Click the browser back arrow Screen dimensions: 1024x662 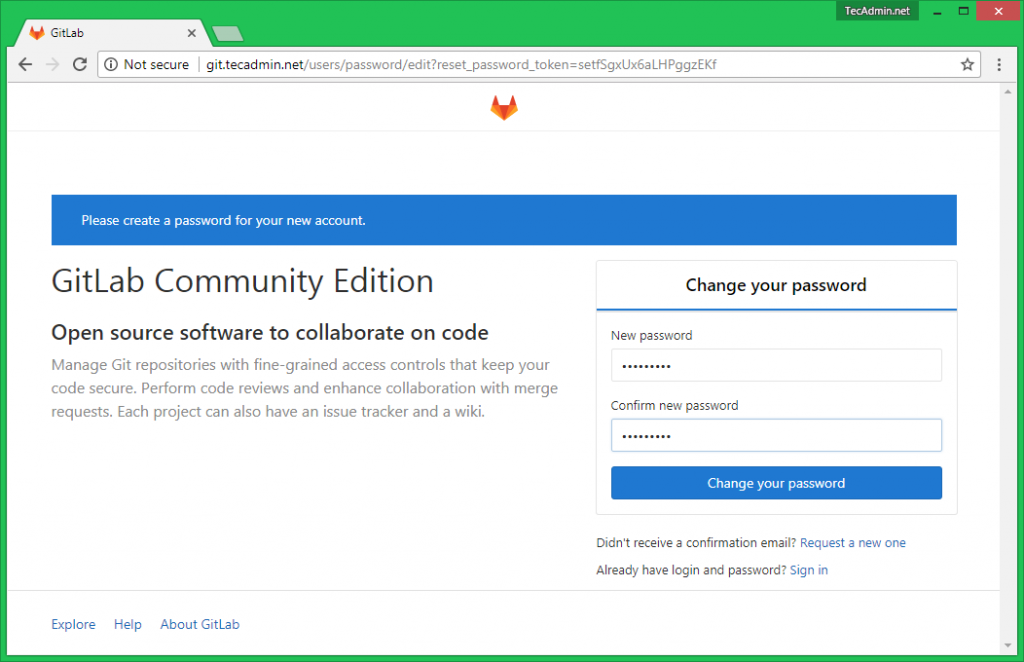pyautogui.click(x=26, y=64)
